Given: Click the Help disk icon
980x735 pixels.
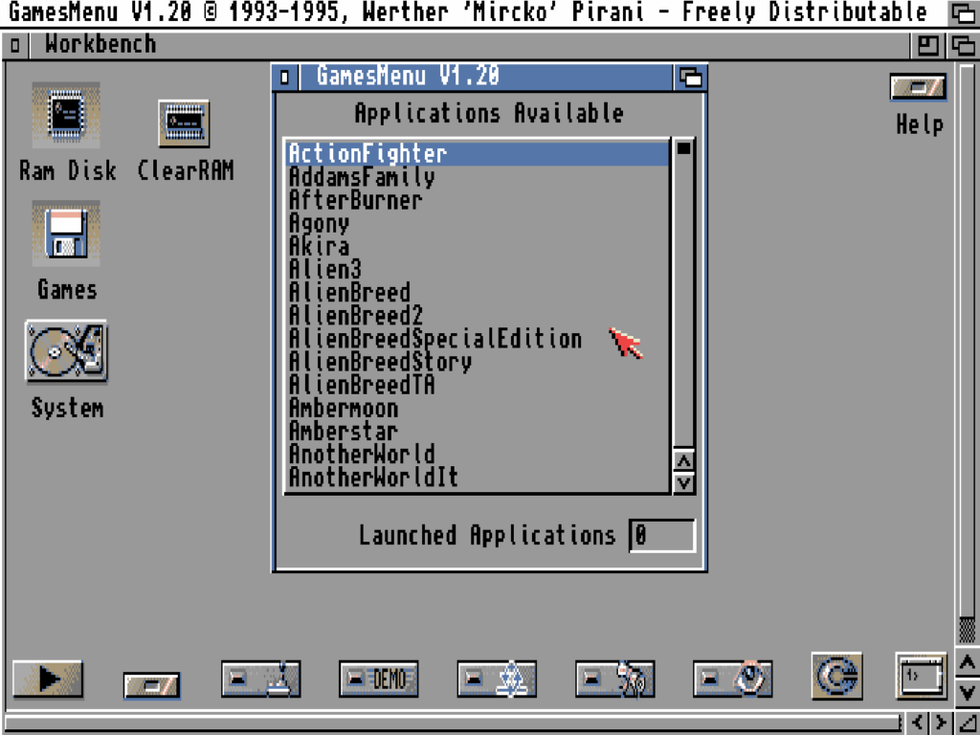Looking at the screenshot, I should coord(916,87).
